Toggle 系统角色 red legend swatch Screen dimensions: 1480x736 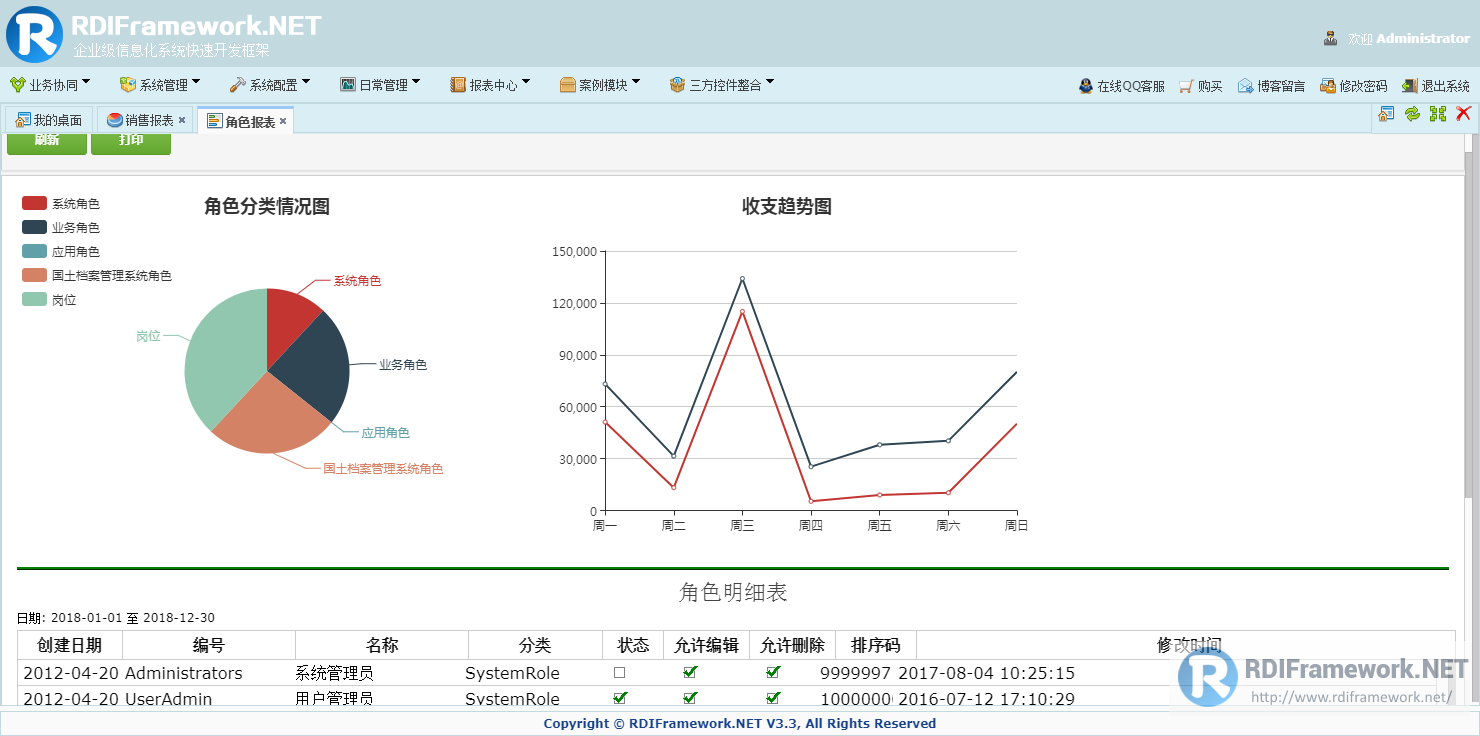(x=34, y=203)
